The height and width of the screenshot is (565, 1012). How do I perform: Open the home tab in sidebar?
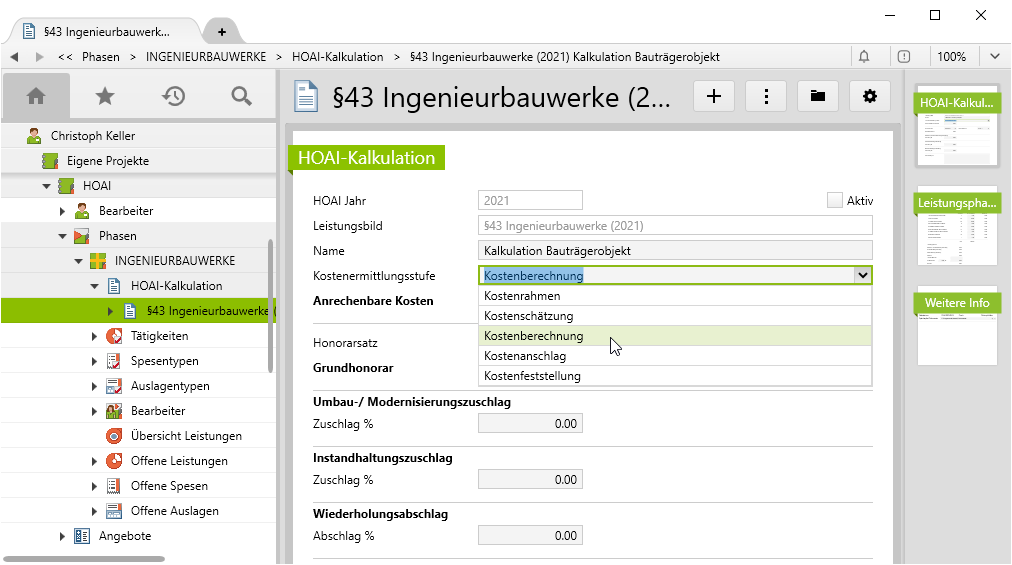36,96
